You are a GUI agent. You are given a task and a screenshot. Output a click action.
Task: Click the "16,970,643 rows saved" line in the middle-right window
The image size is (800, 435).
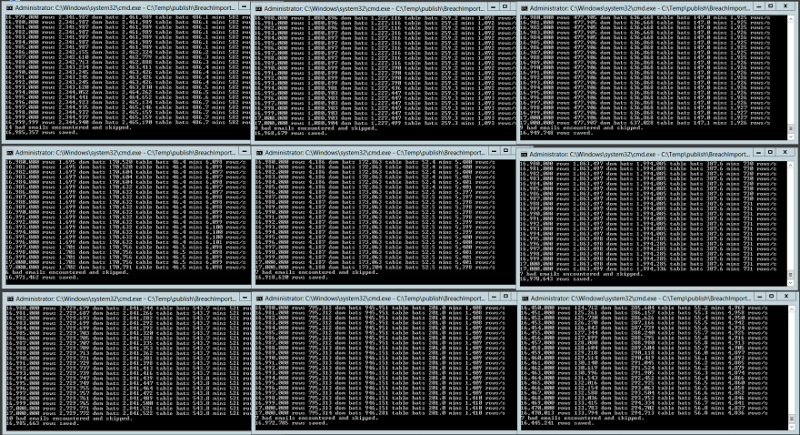(557, 279)
